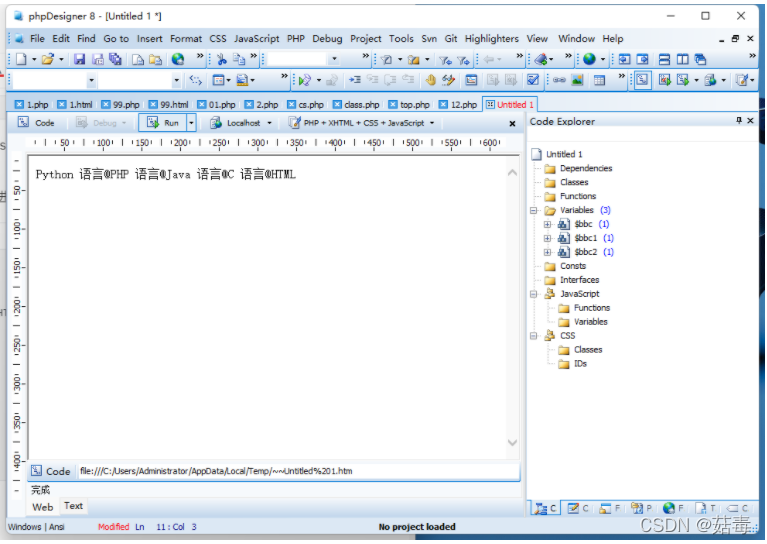Click the insert table grid icon
Image resolution: width=767 pixels, height=544 pixels.
click(599, 80)
